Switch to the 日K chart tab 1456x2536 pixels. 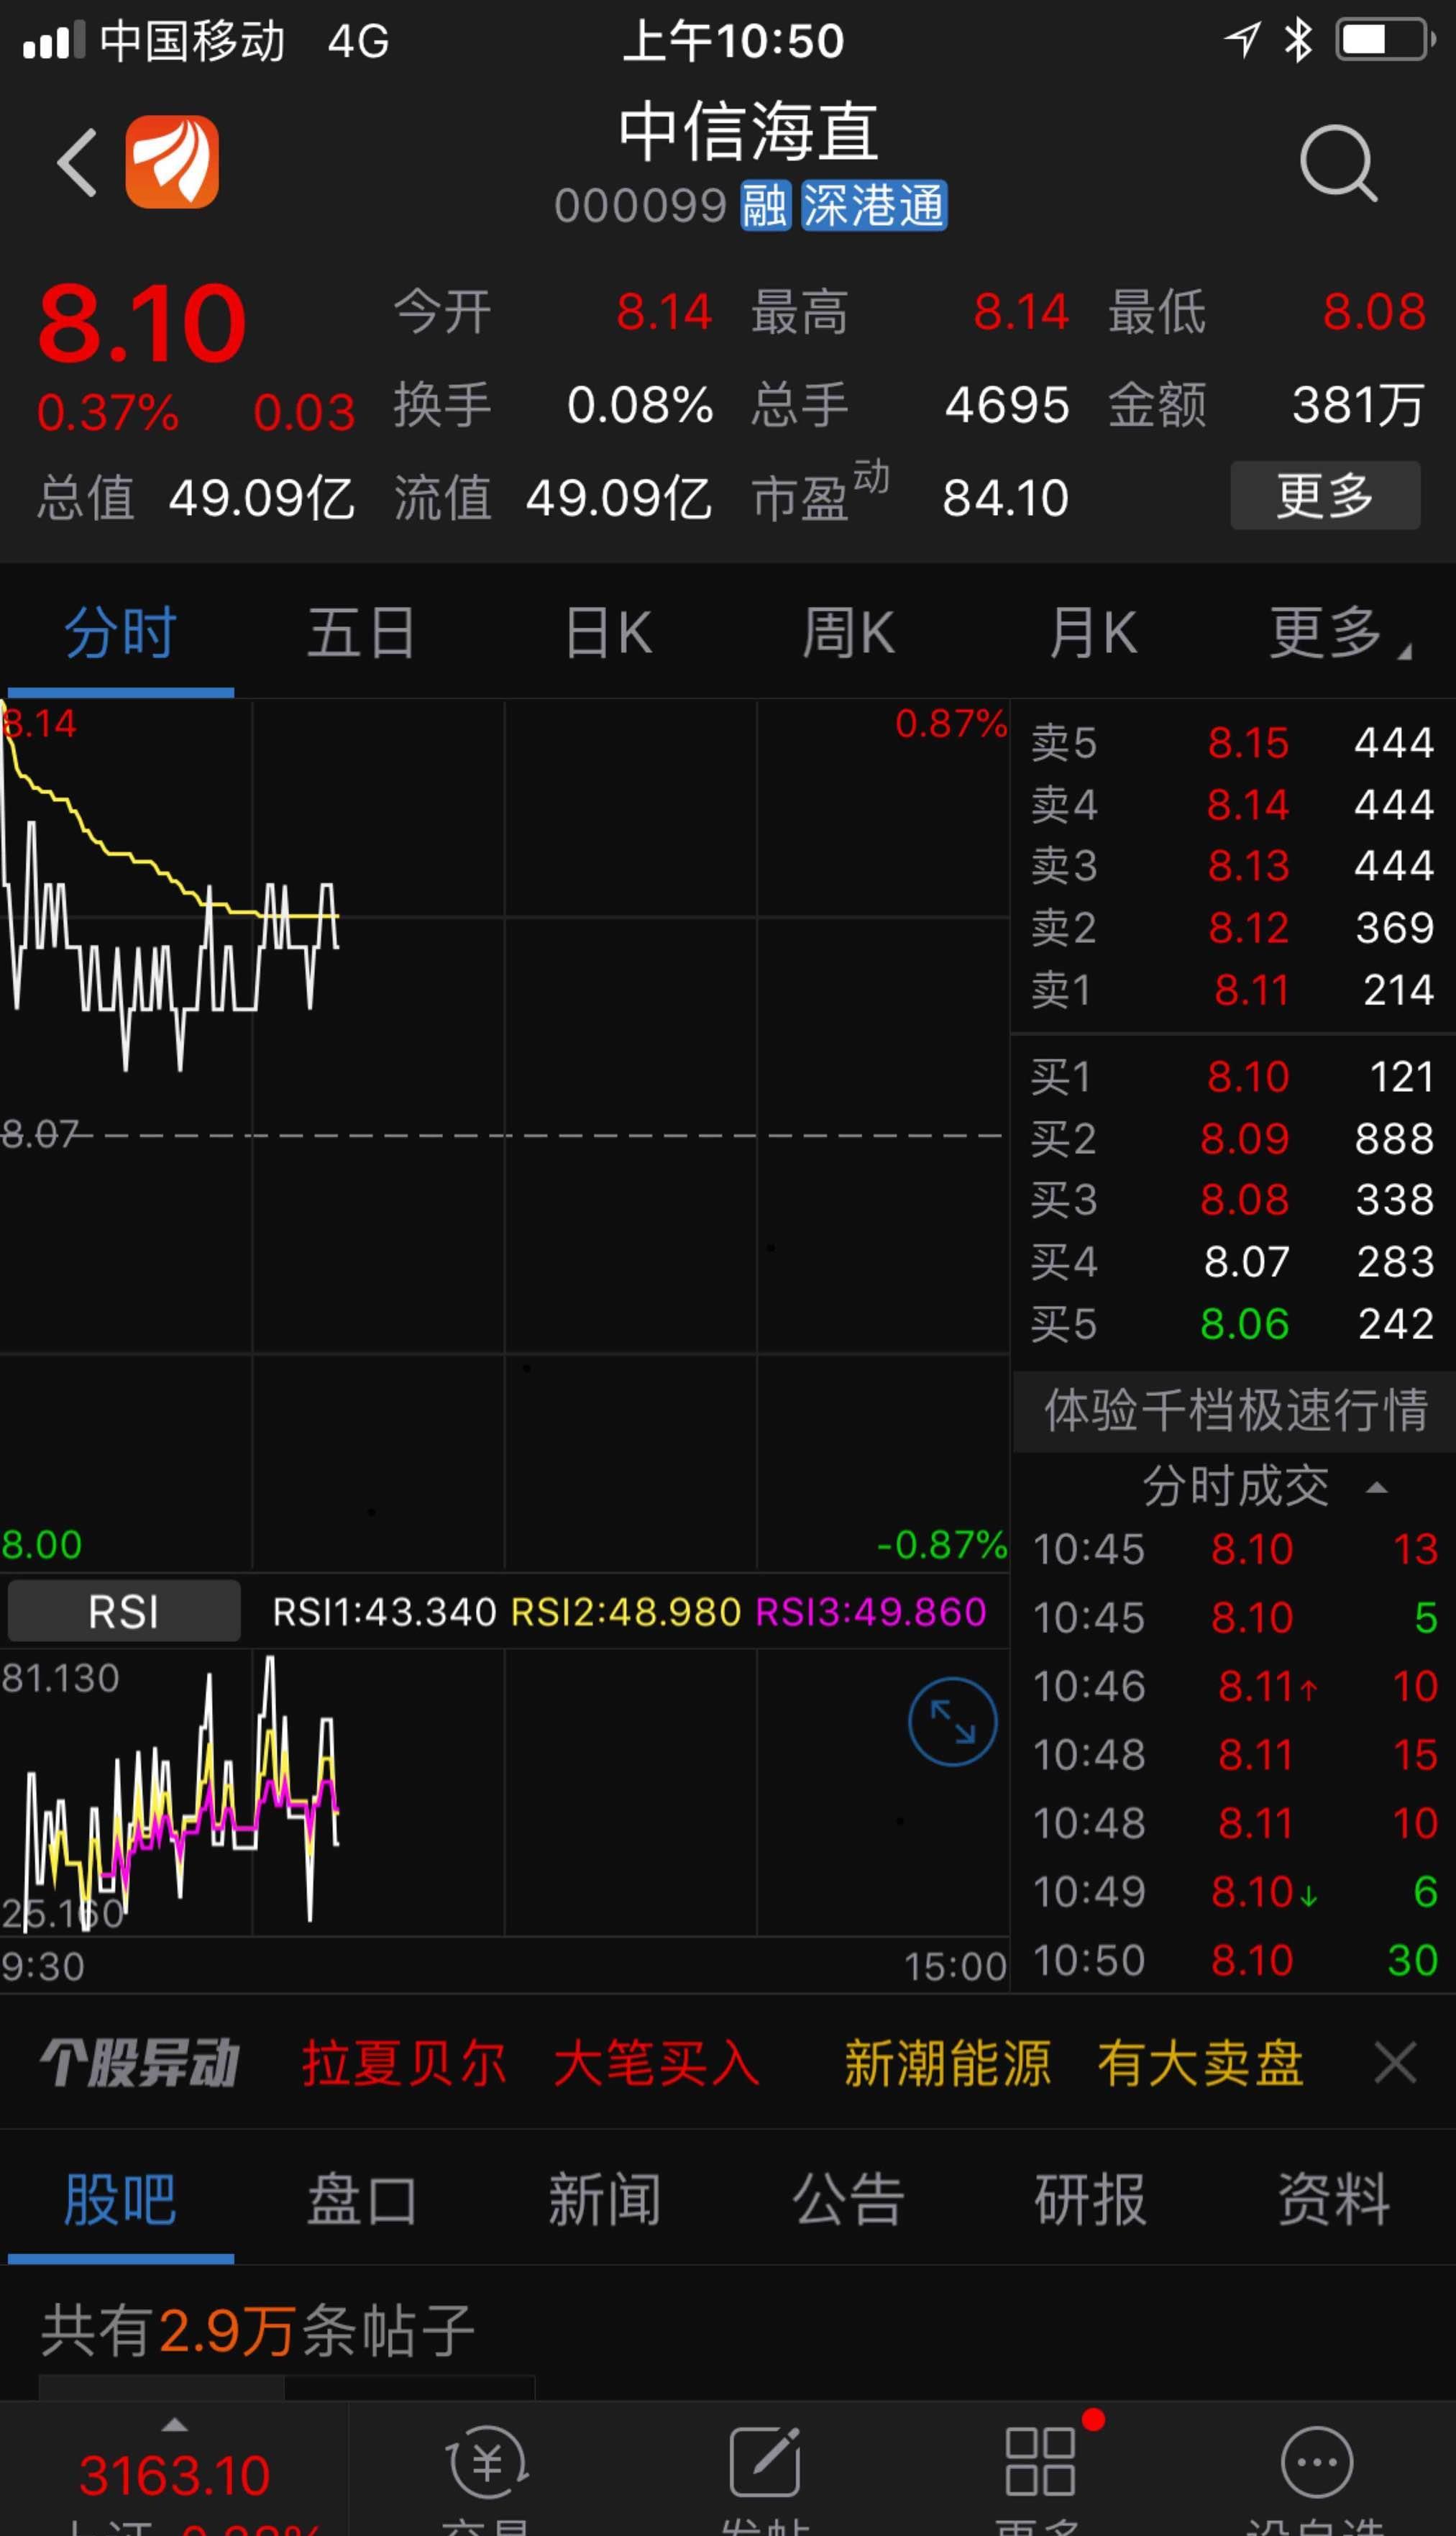[x=608, y=633]
